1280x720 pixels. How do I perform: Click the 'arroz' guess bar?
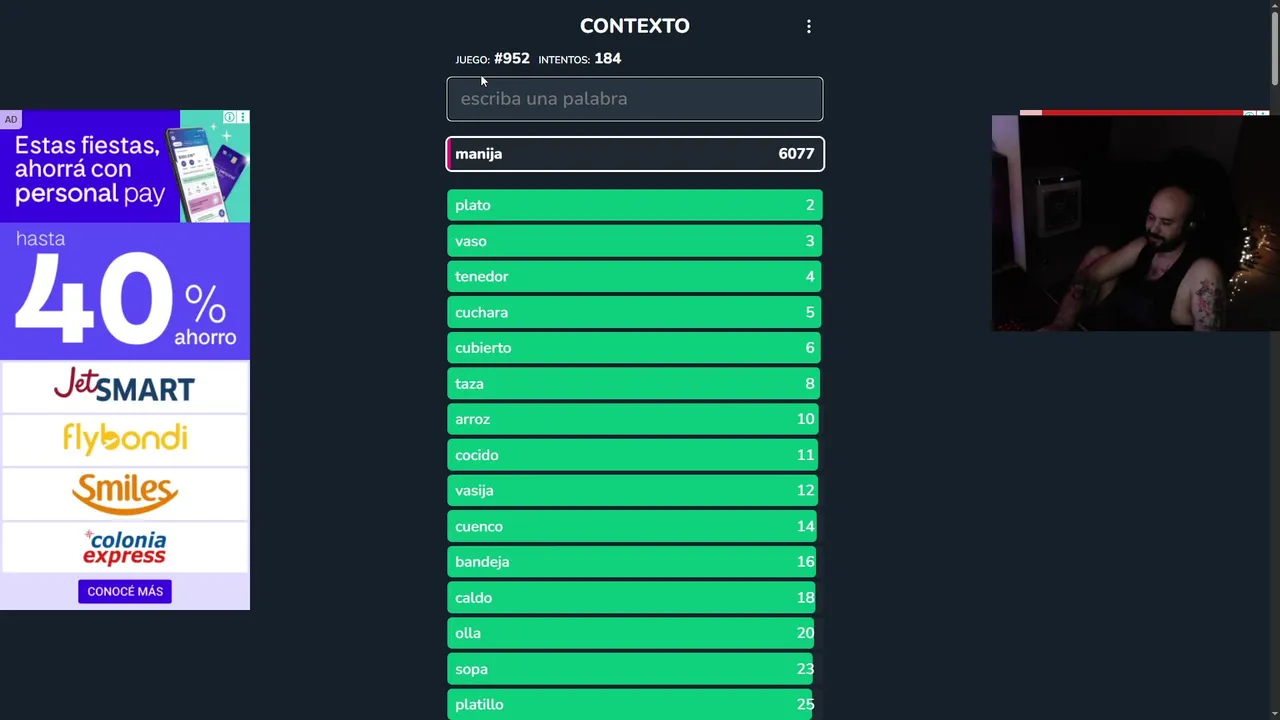click(634, 419)
